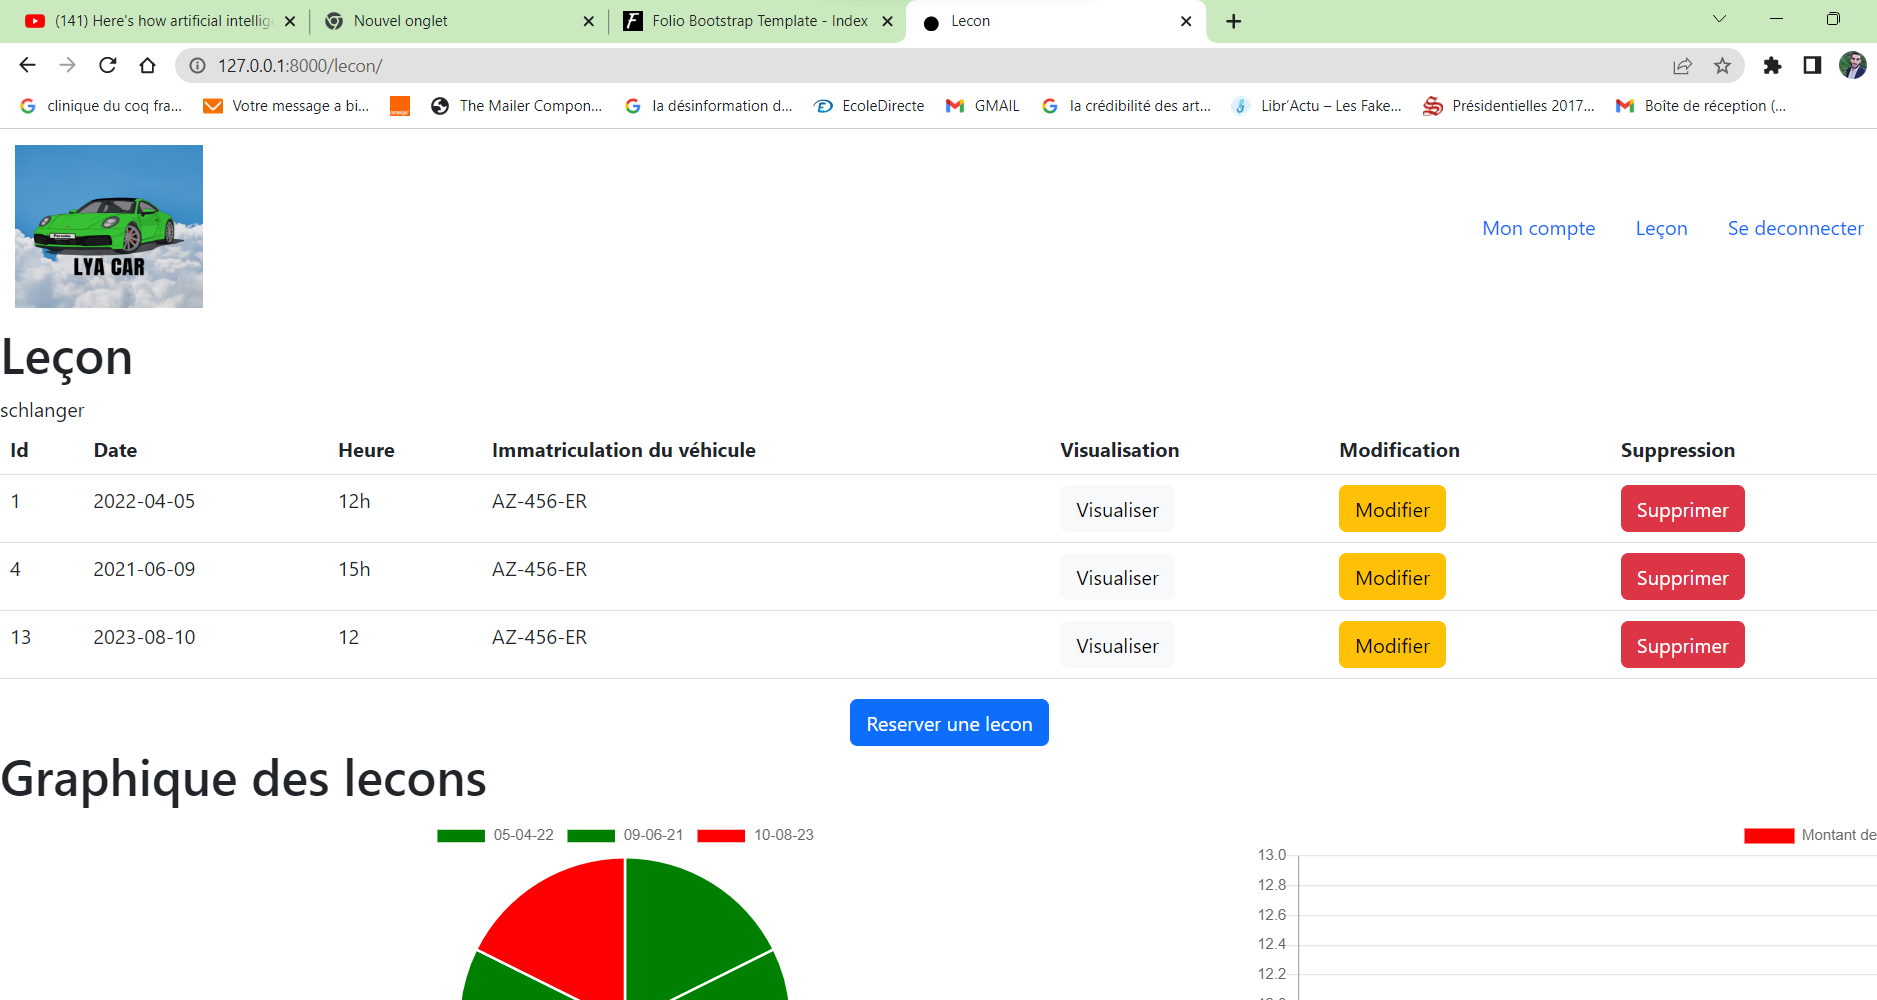Click the browser back arrow

(x=27, y=65)
